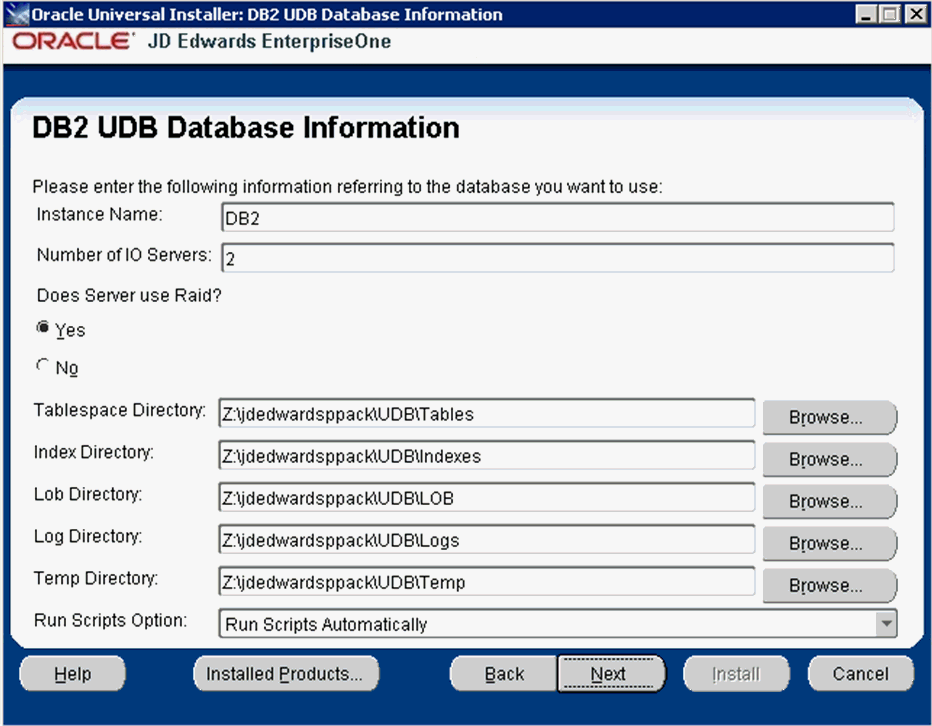Click the 'Tablespace Directory:' label
This screenshot has height=726, width=932.
click(119, 410)
